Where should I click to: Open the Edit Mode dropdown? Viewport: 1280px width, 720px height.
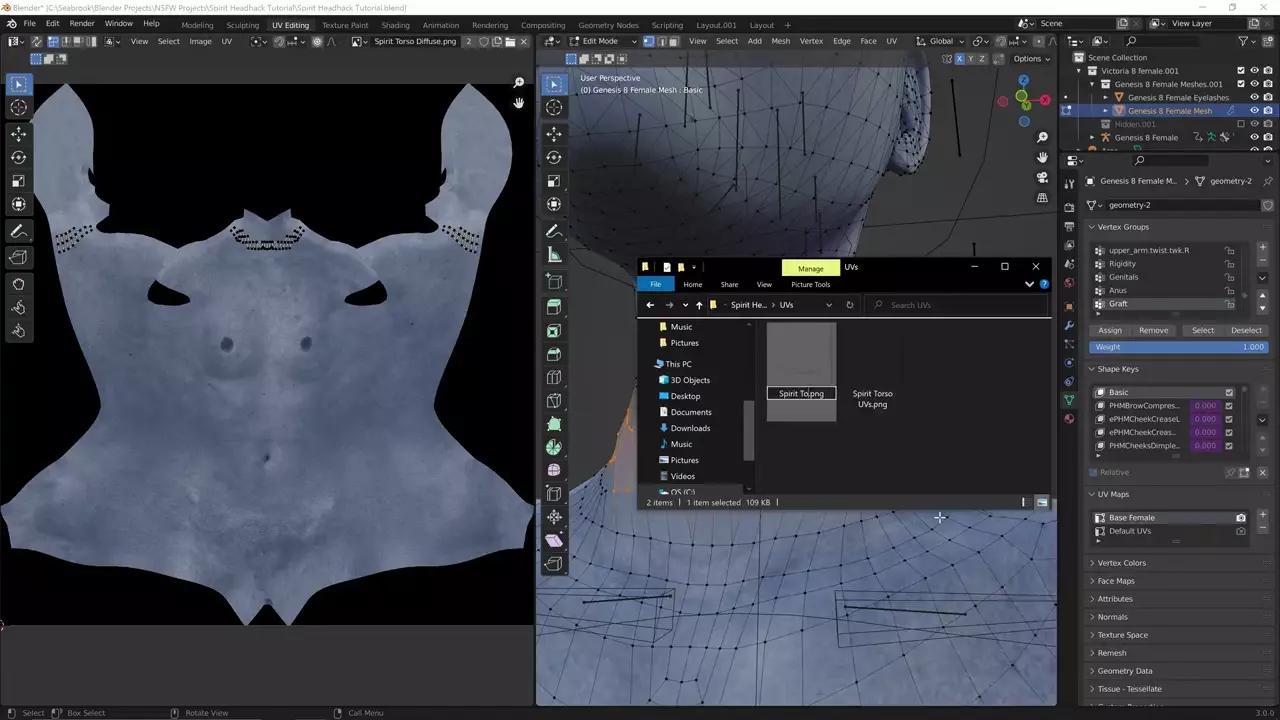pos(600,41)
